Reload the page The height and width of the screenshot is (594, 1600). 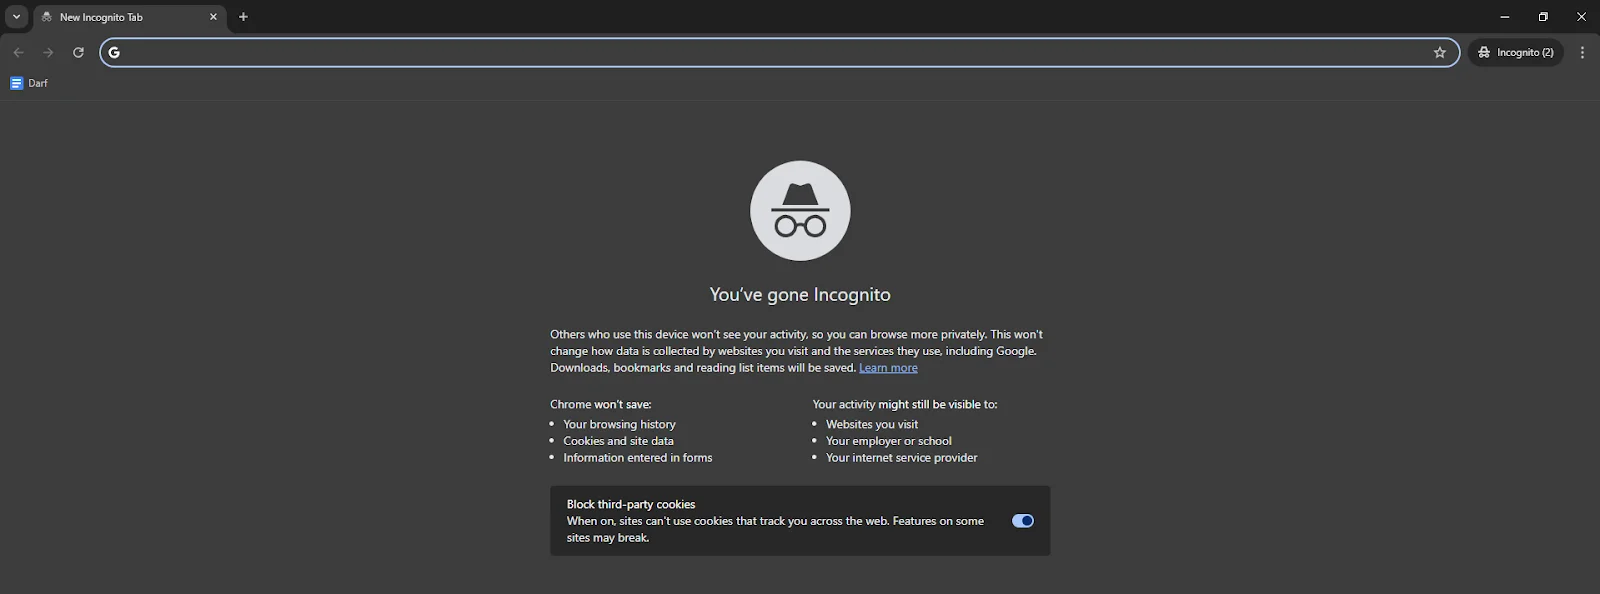coord(78,52)
